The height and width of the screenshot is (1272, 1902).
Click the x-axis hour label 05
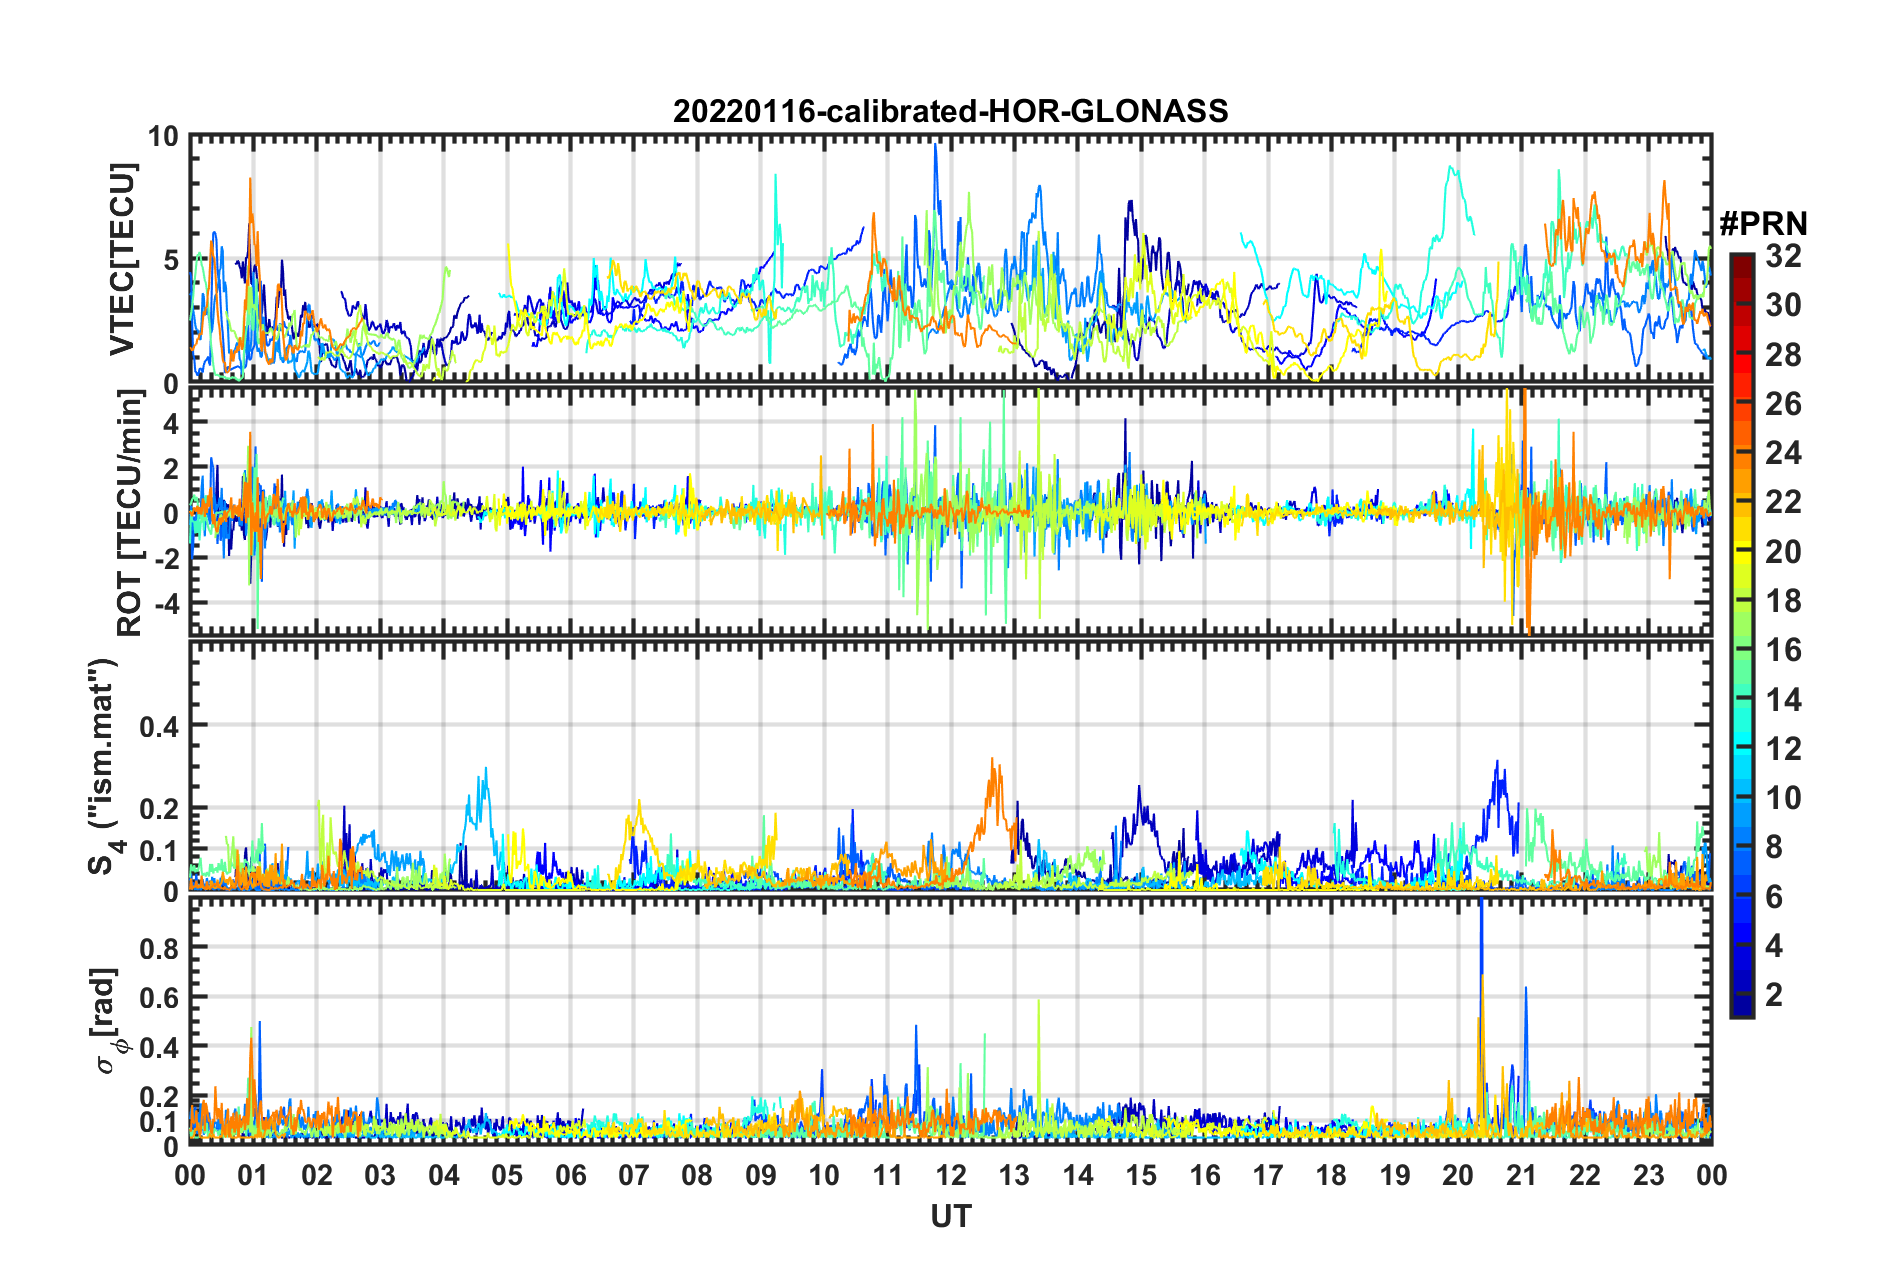click(x=507, y=1175)
